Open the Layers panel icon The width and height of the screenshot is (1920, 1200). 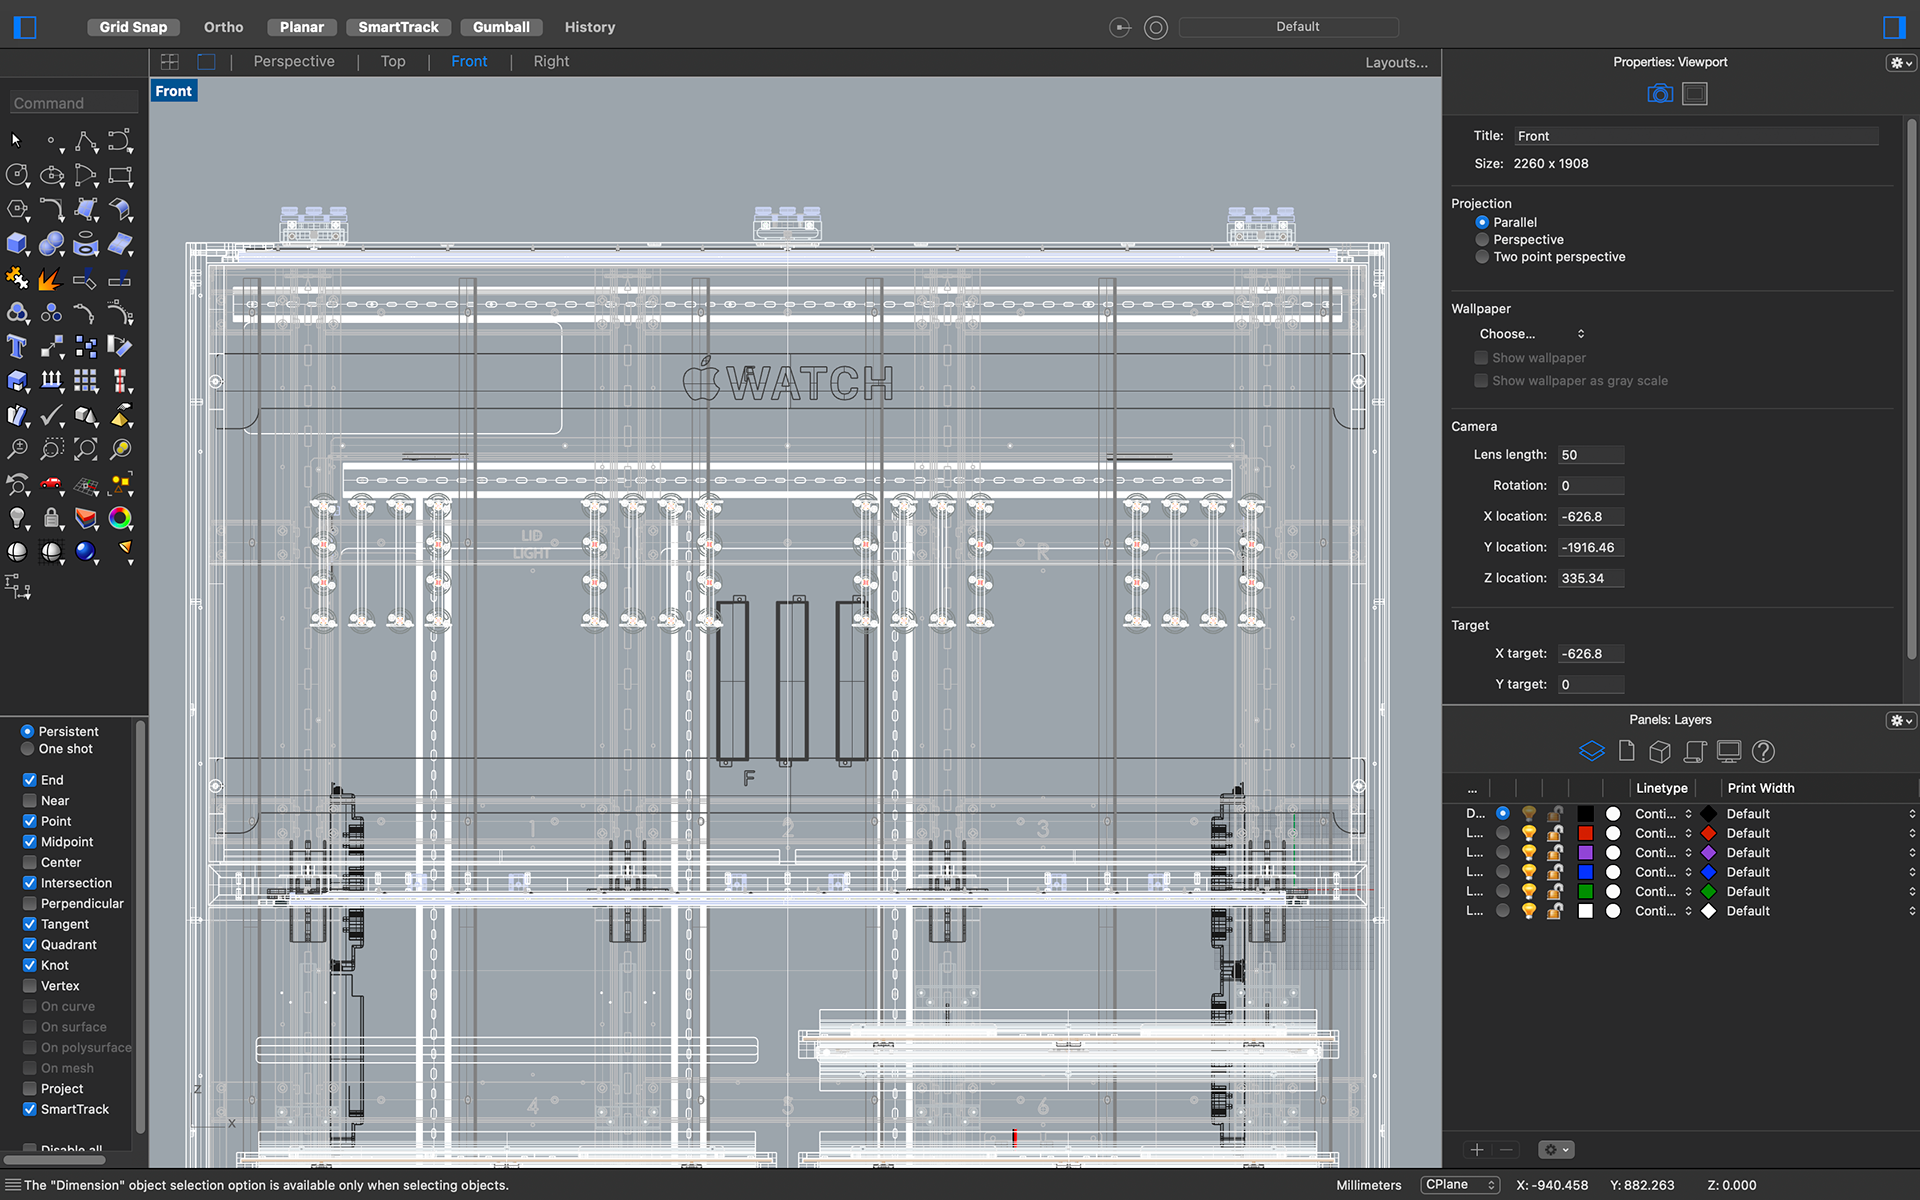1591,751
